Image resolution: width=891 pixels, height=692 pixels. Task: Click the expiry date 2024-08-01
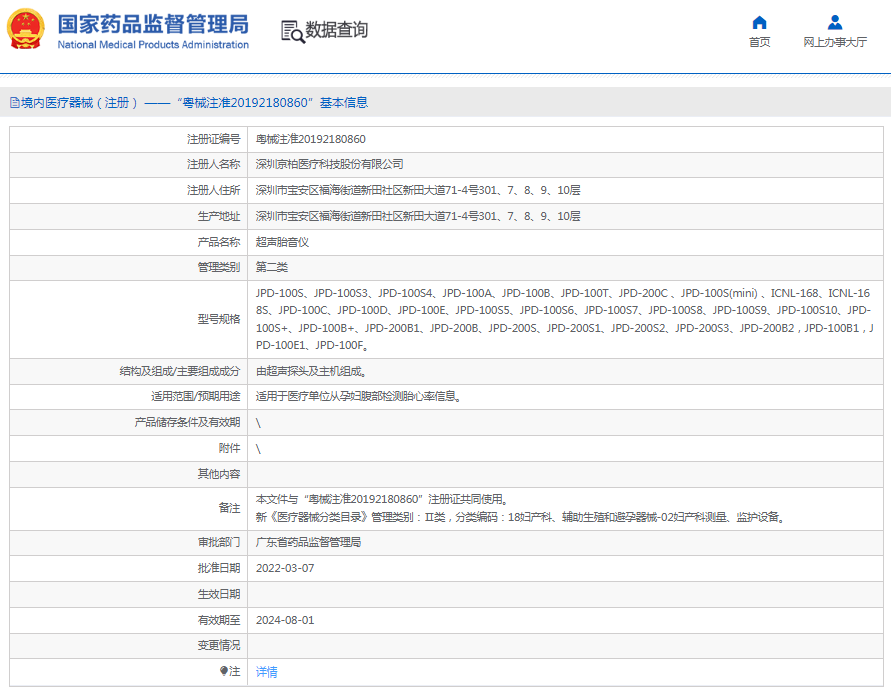click(x=285, y=620)
